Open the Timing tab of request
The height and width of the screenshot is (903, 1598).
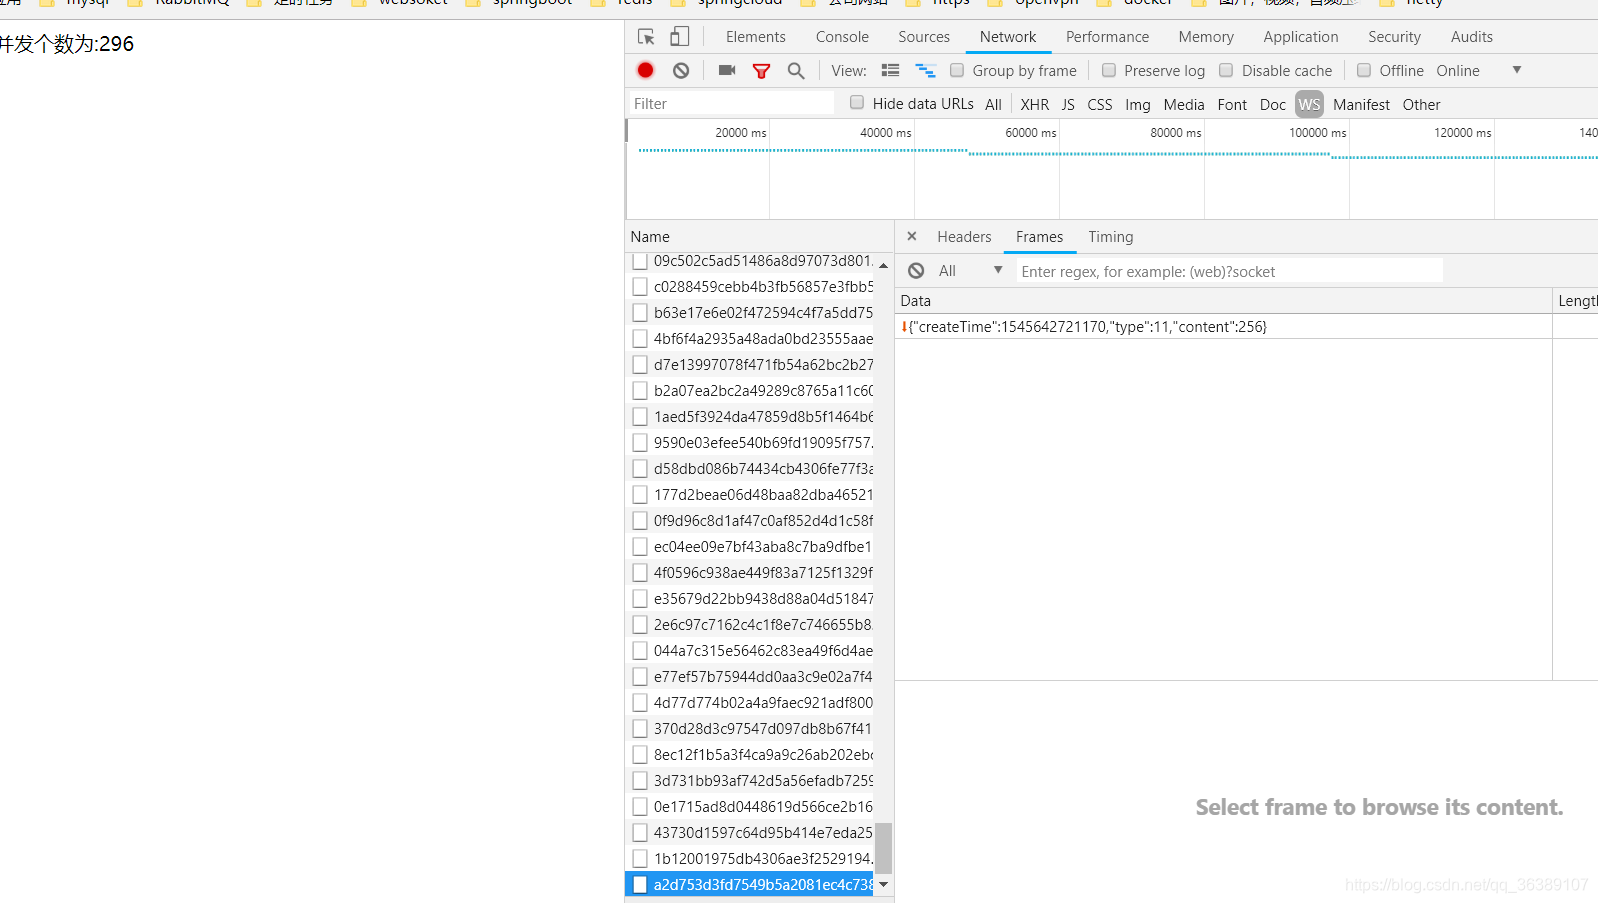(x=1111, y=237)
